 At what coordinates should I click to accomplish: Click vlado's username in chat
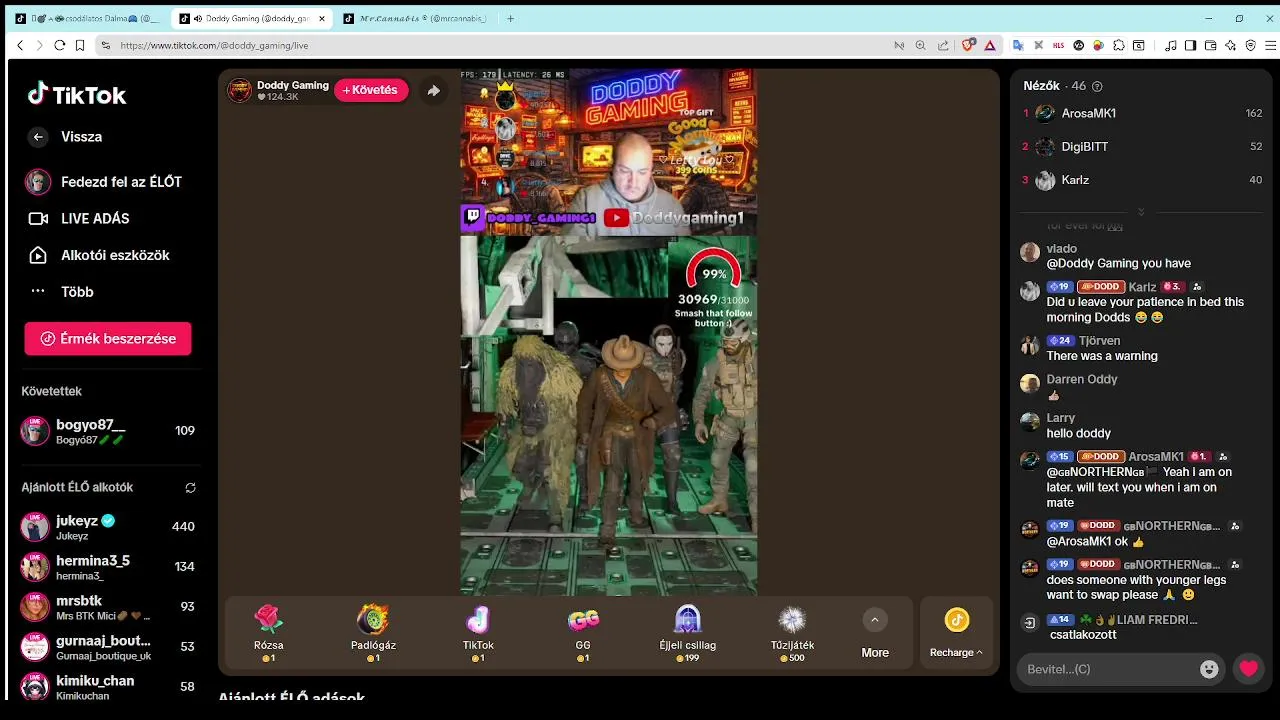(1061, 249)
